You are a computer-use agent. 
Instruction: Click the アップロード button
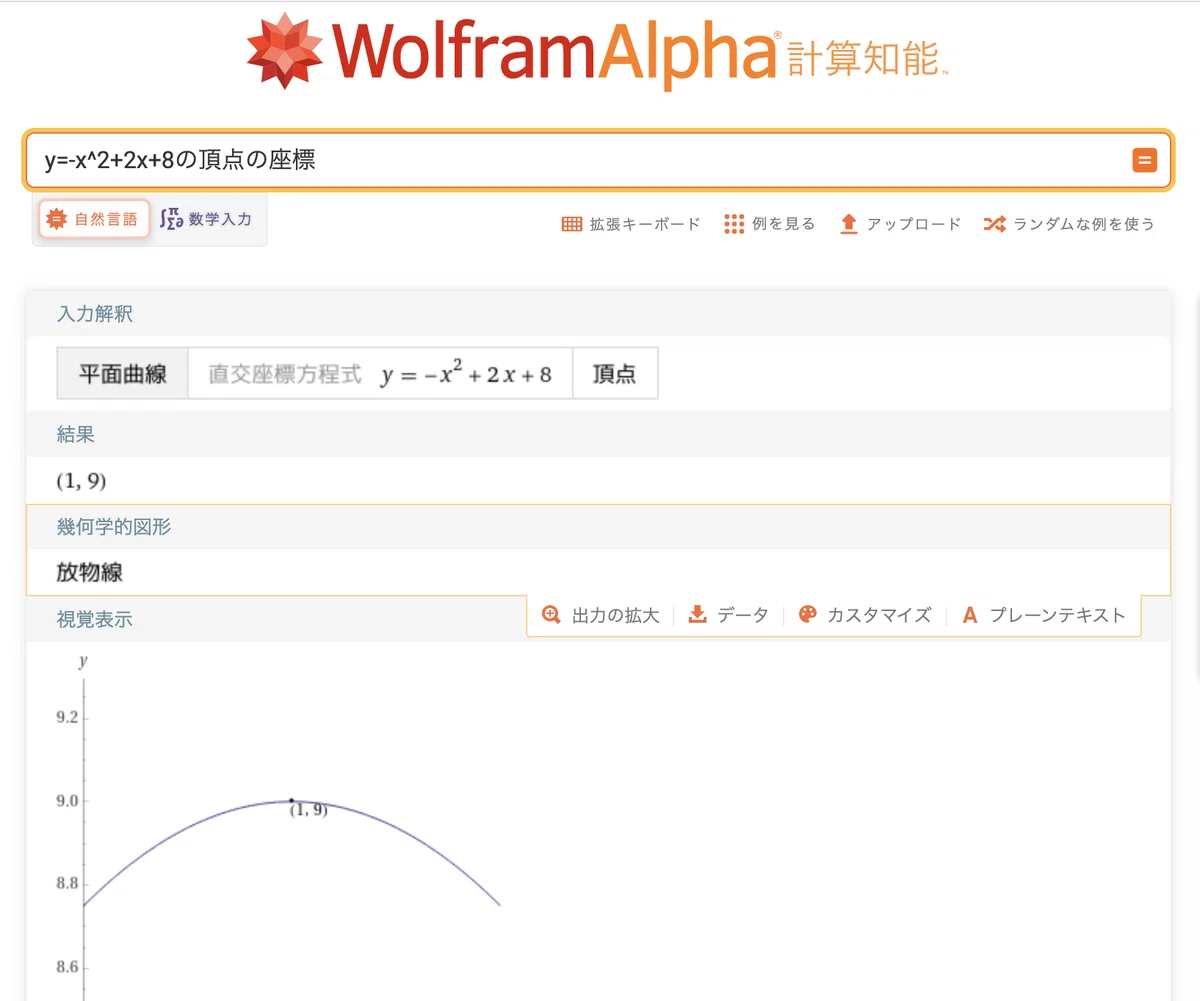pyautogui.click(x=900, y=224)
